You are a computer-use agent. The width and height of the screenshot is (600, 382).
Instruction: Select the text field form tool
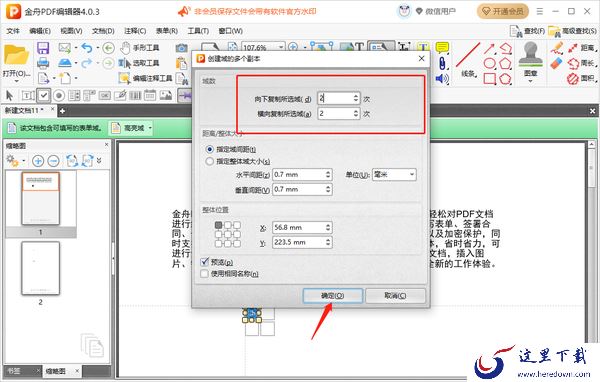coord(28,95)
